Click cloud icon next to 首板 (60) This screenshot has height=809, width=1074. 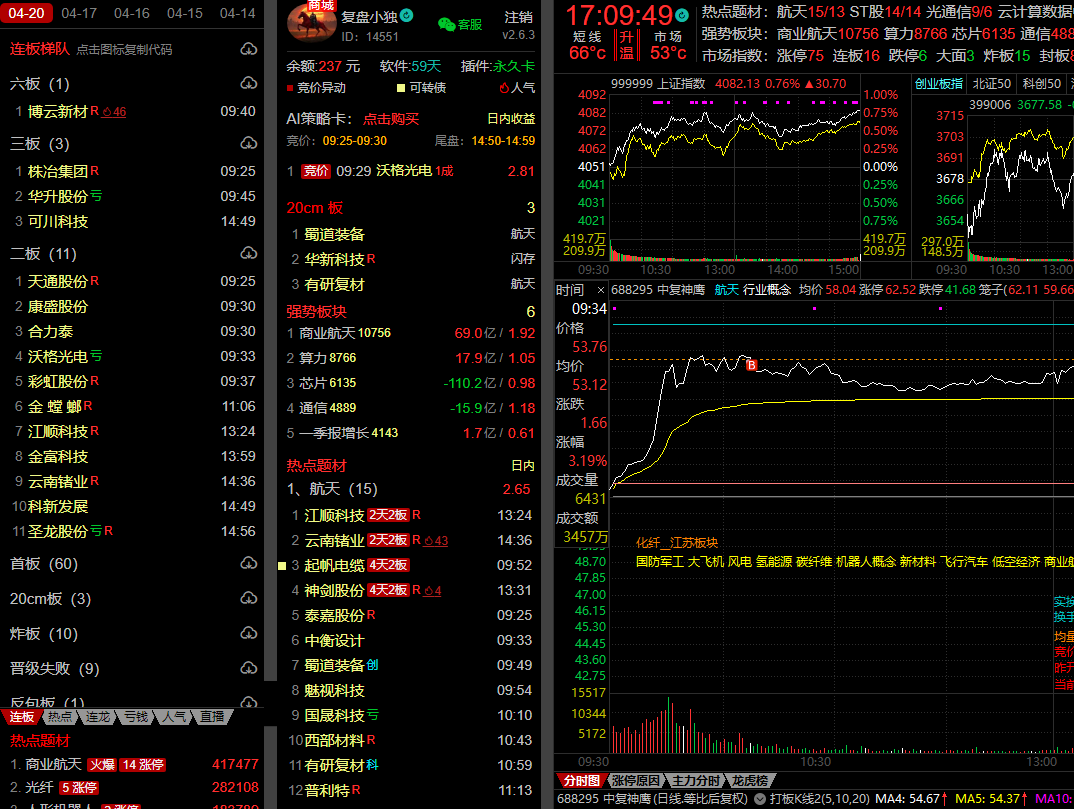coord(248,564)
